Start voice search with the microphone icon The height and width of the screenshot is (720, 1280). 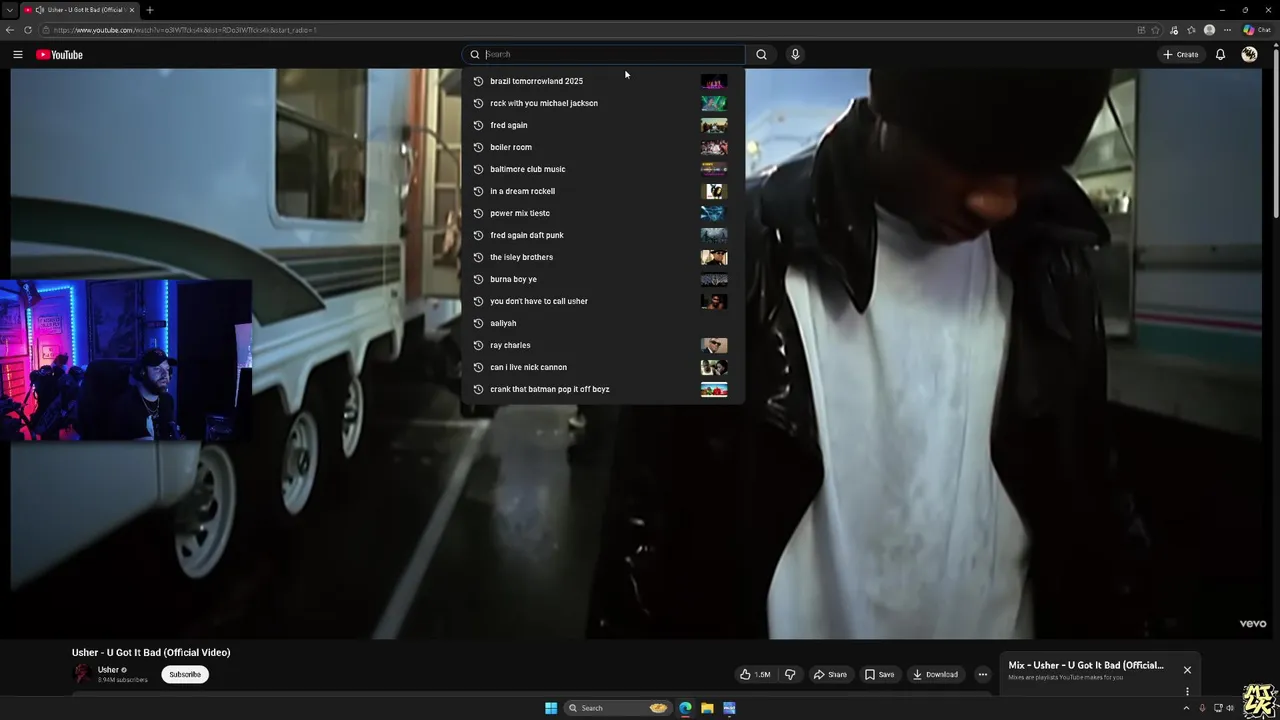tap(795, 54)
